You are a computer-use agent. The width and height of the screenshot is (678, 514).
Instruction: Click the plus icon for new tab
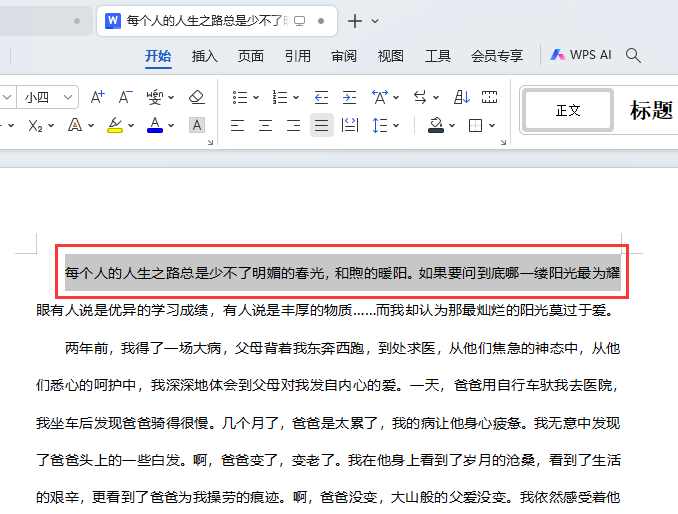pos(355,21)
